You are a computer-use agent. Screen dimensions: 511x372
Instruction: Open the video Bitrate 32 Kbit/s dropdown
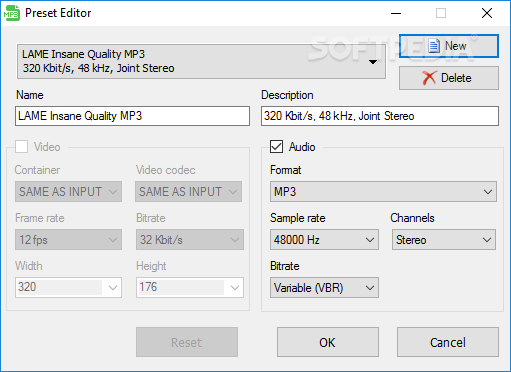point(190,240)
